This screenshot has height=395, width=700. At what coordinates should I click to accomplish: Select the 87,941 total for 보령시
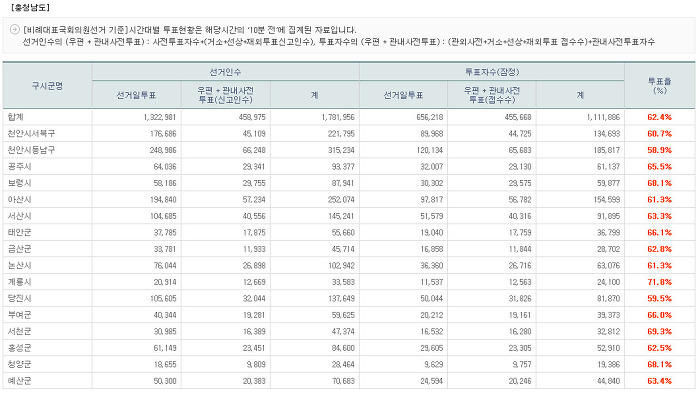point(343,183)
